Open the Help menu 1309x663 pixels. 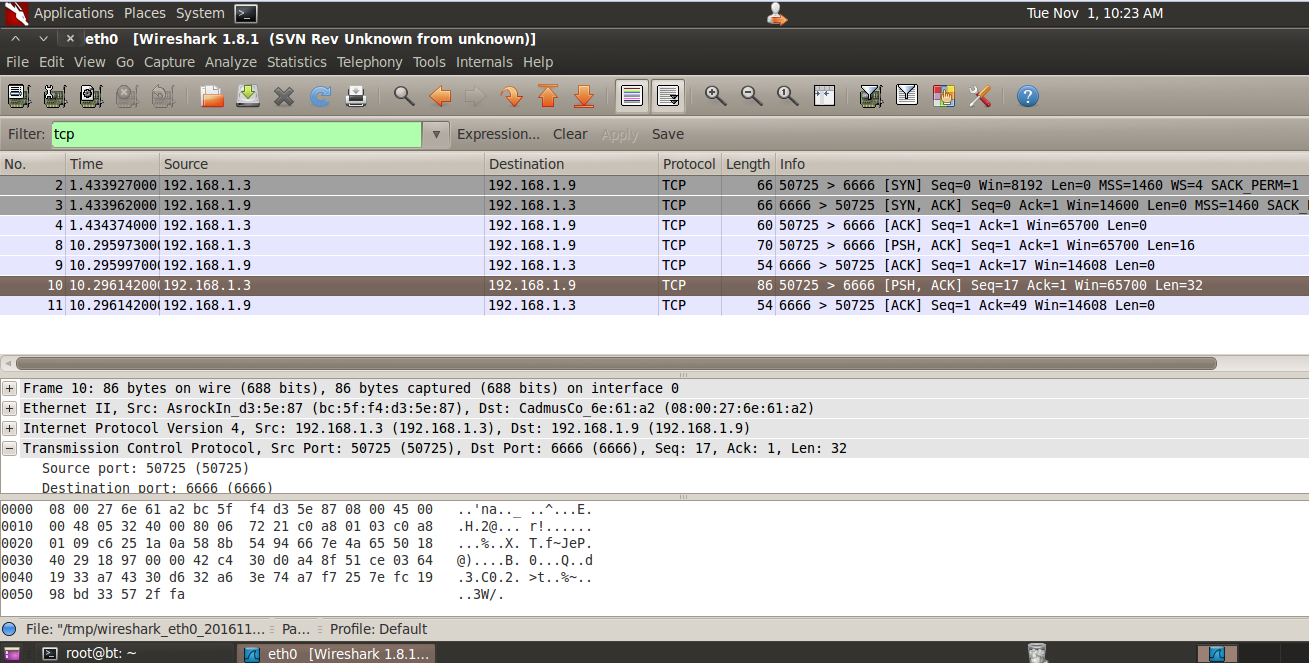(538, 62)
